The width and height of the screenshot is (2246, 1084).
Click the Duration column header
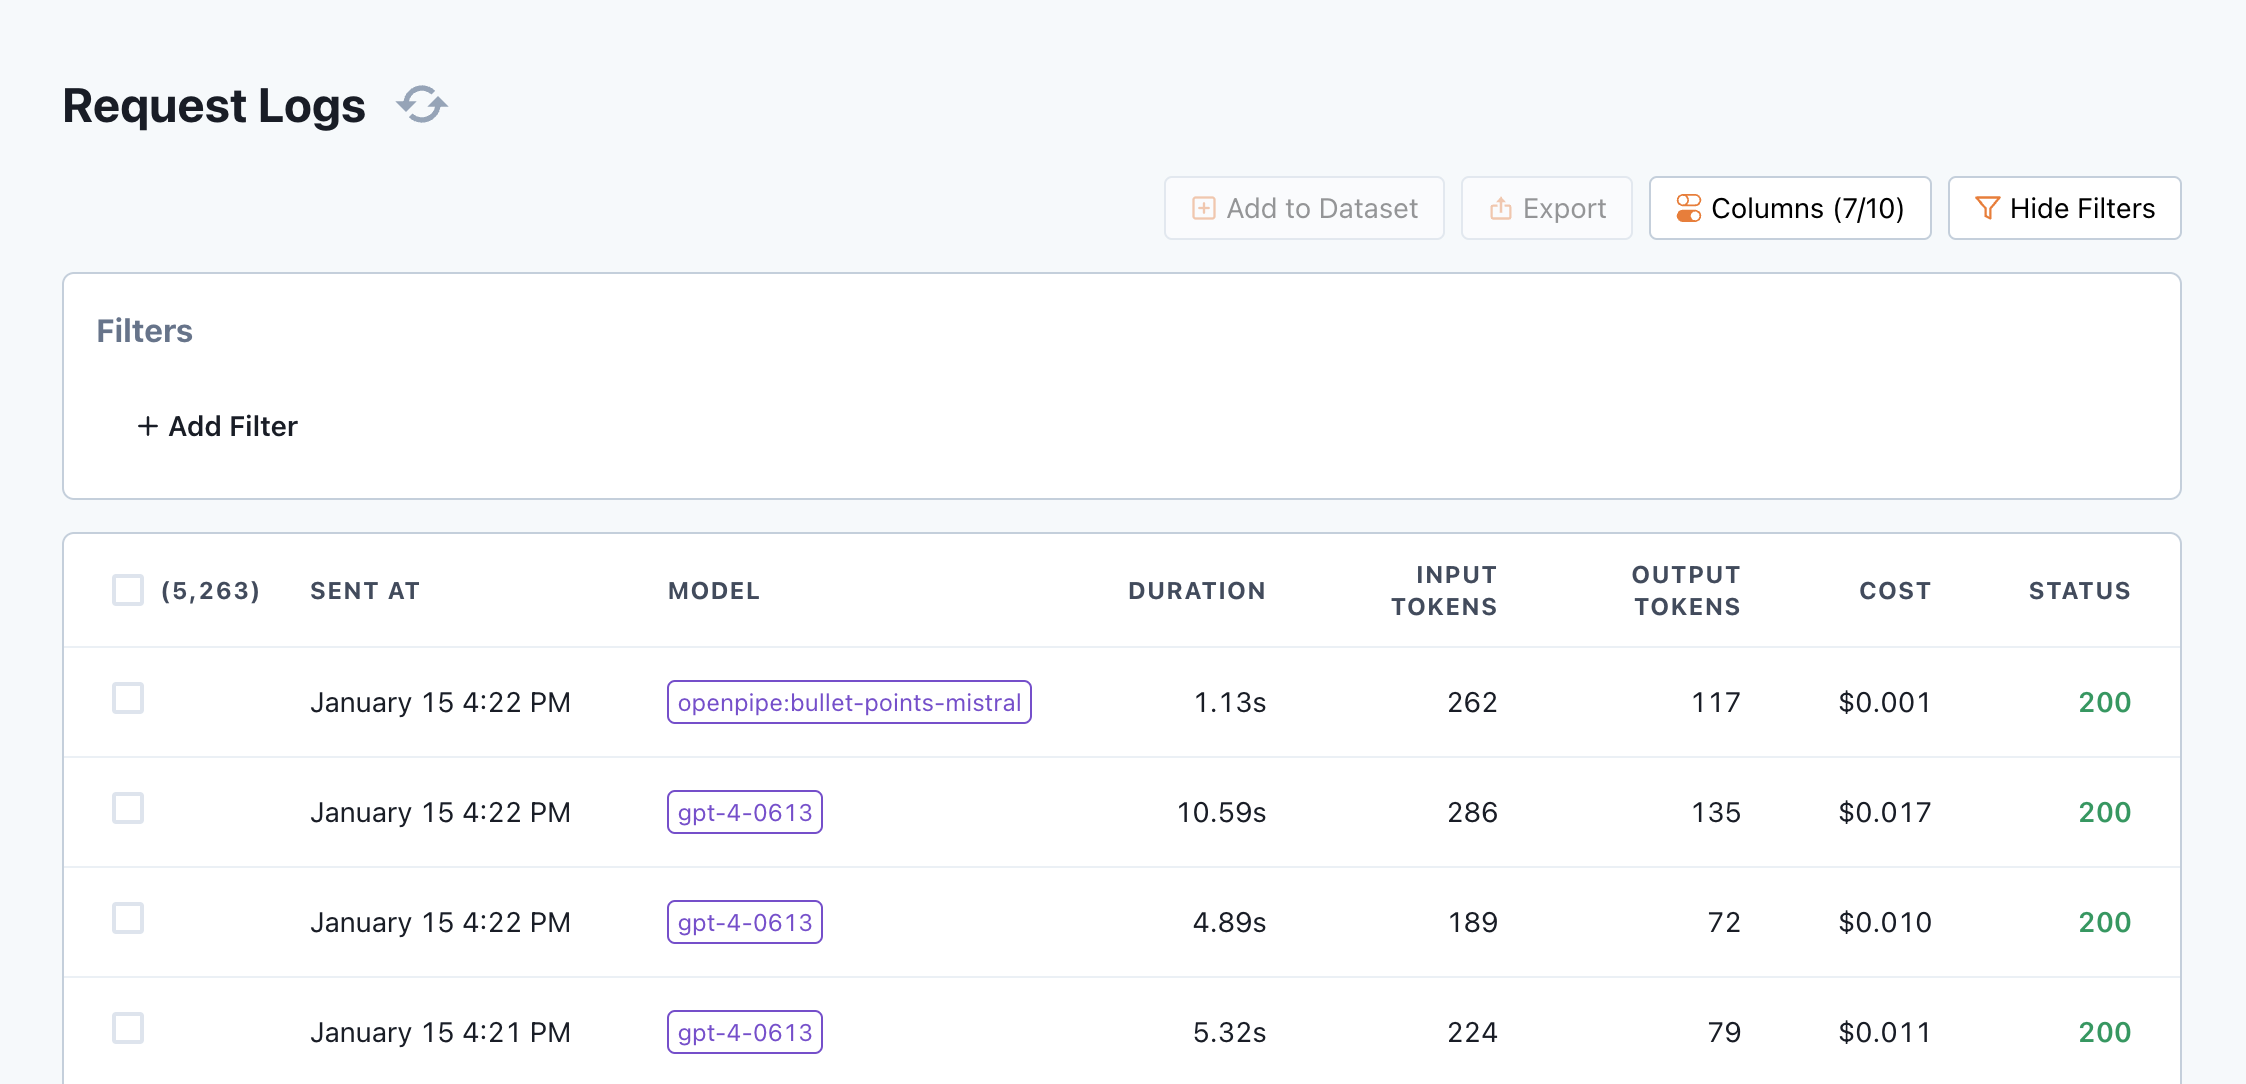[x=1196, y=591]
